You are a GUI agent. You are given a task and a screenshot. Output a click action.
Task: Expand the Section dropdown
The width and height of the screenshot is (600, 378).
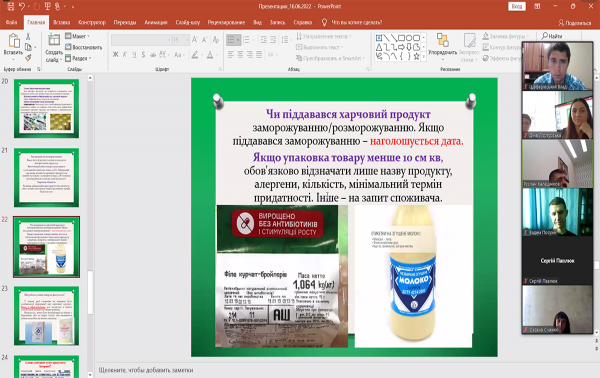(78, 58)
